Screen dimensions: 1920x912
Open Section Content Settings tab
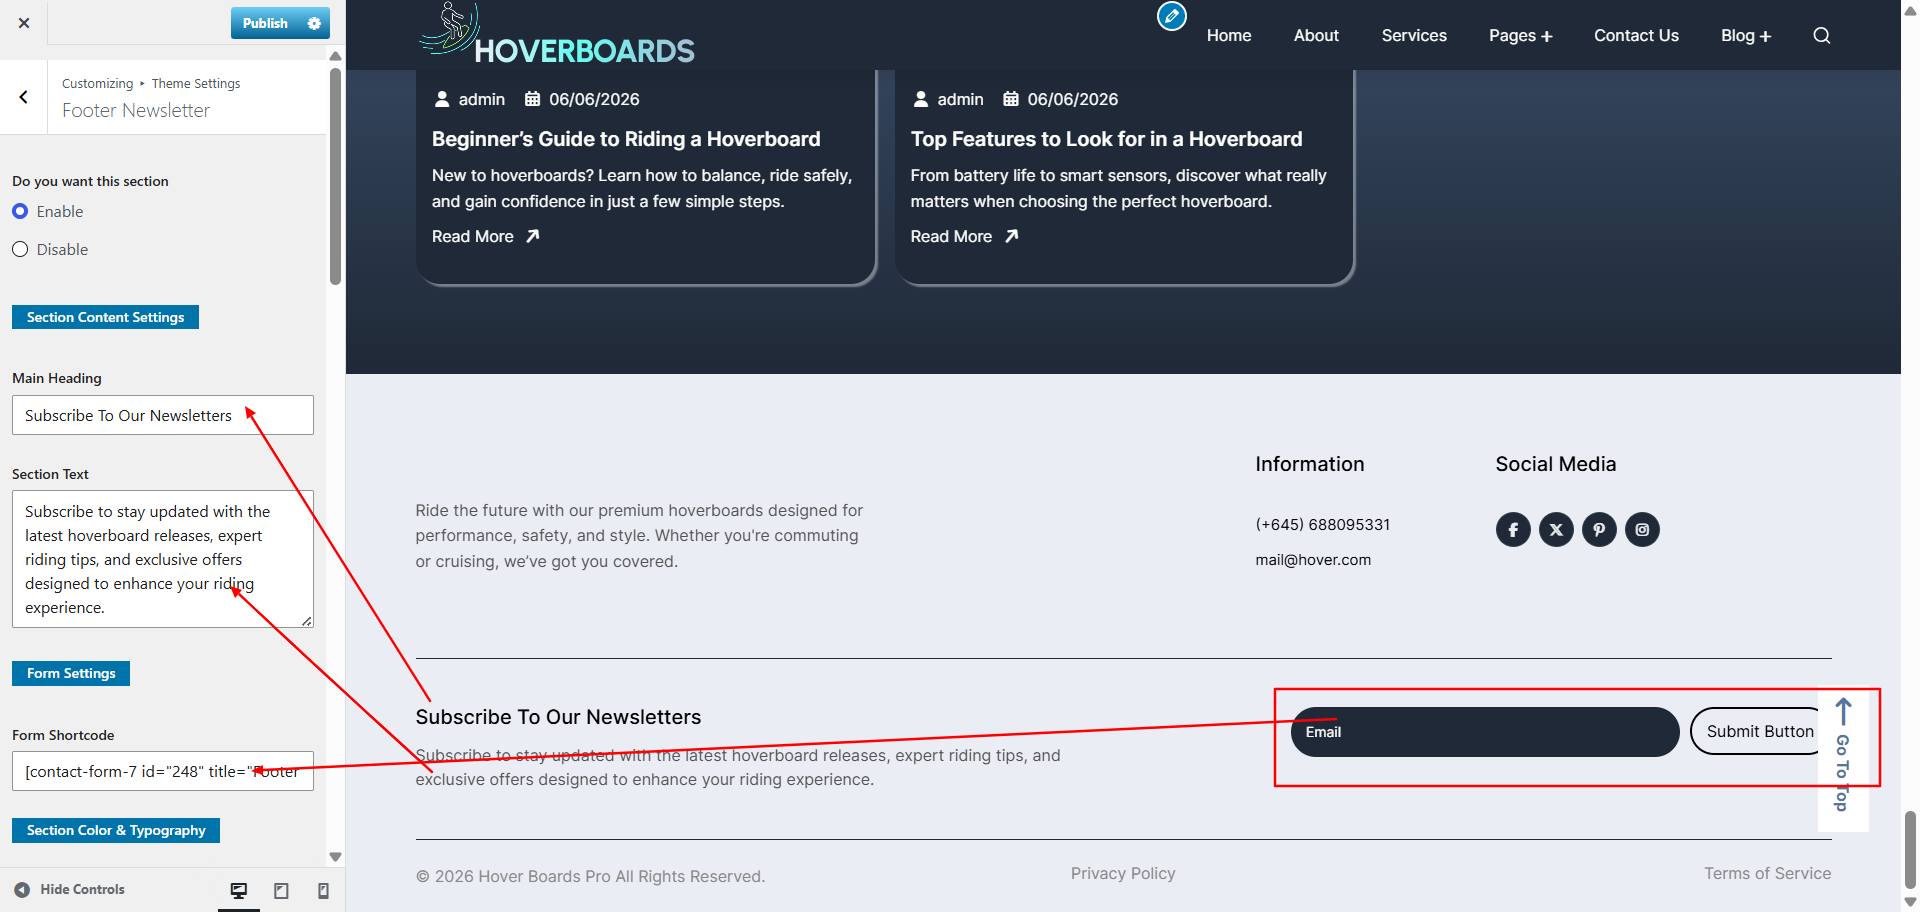[x=105, y=317]
